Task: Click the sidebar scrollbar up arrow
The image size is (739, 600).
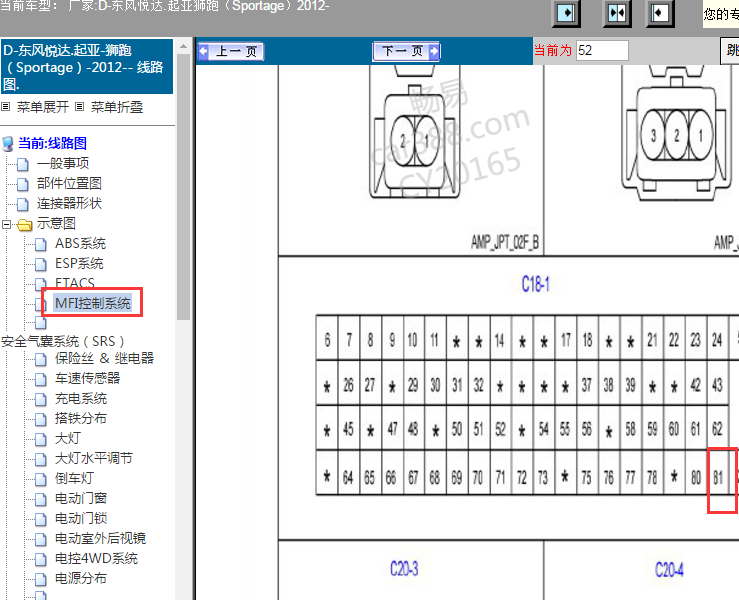Action: point(183,46)
